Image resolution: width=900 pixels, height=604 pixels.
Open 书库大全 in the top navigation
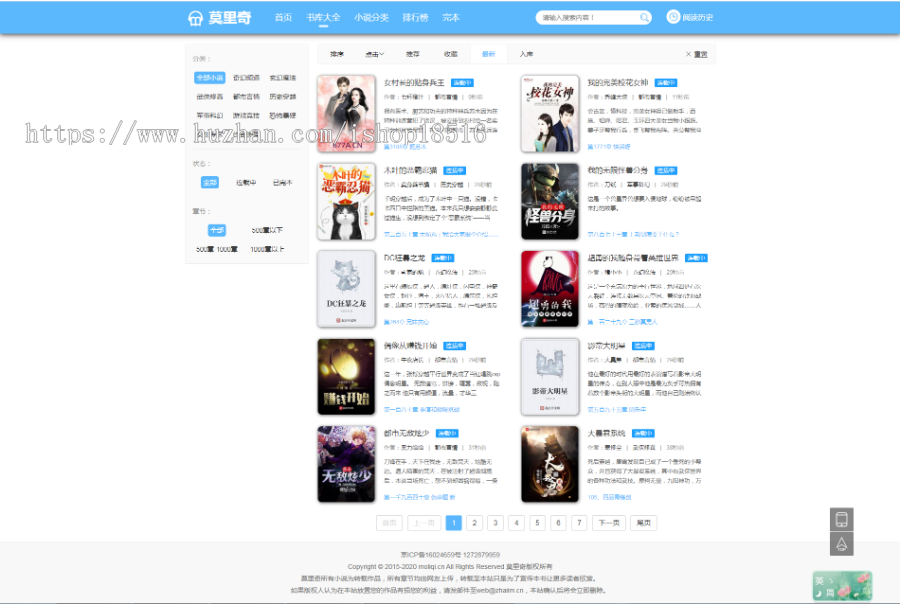coord(323,17)
